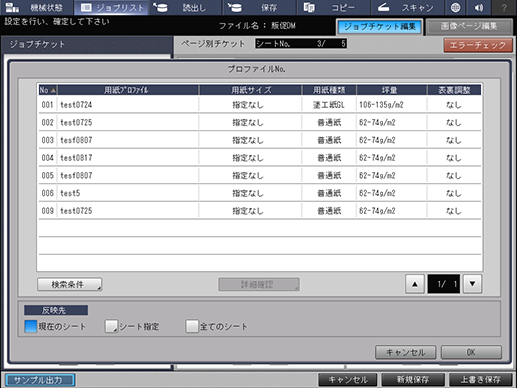
Task: Click the page down arrow button
Action: point(472,284)
